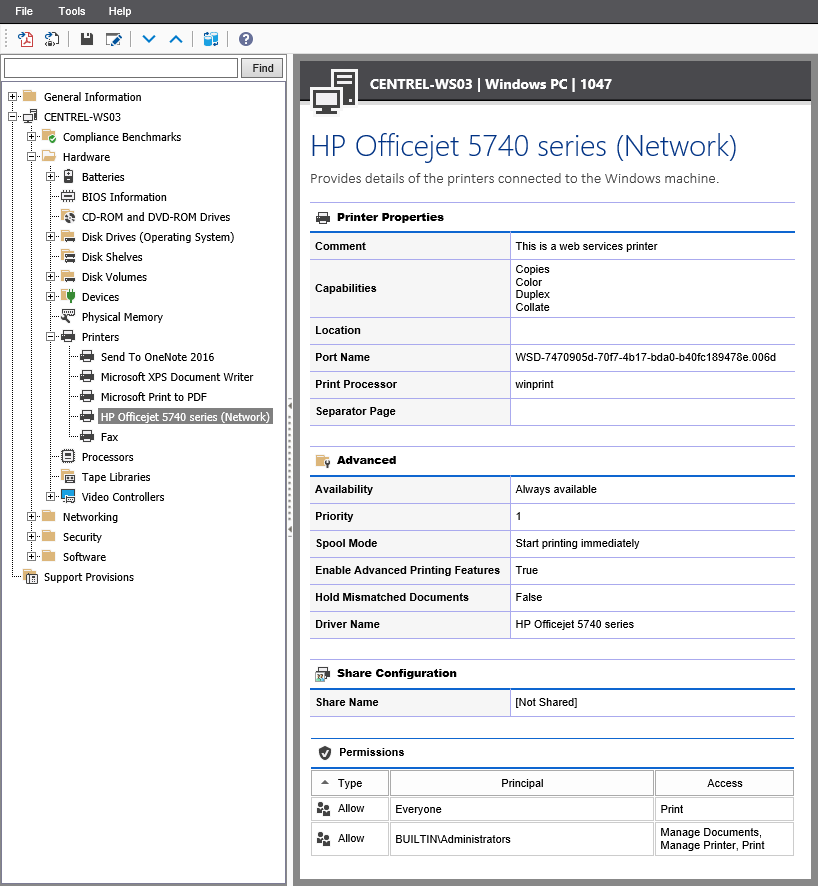This screenshot has height=886, width=818.
Task: Collapse the CENTREL-WS03 tree node
Action: tap(12, 116)
